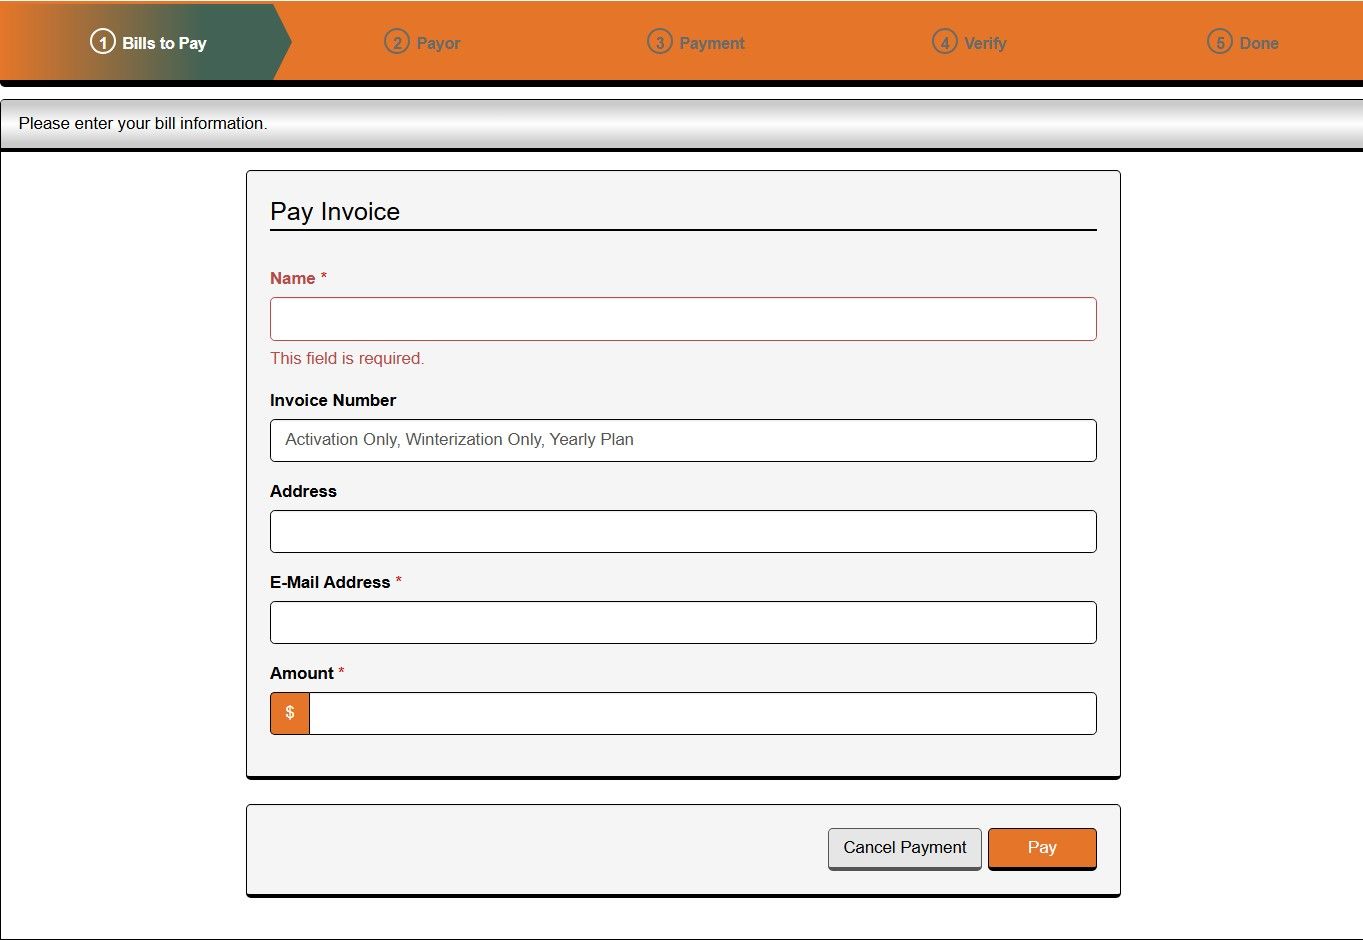This screenshot has height=940, width=1363.
Task: Click the dollar sign icon beside Amount
Action: [x=289, y=713]
